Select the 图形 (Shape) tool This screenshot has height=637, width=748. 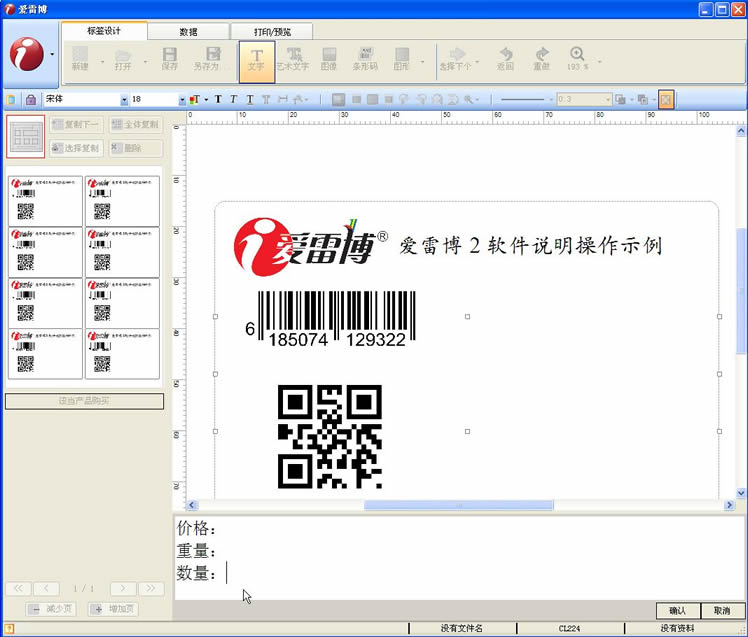(402, 59)
